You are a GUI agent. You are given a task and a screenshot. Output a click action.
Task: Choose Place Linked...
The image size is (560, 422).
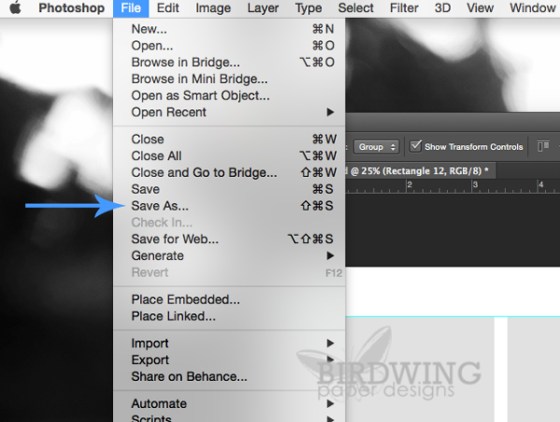(x=229, y=316)
